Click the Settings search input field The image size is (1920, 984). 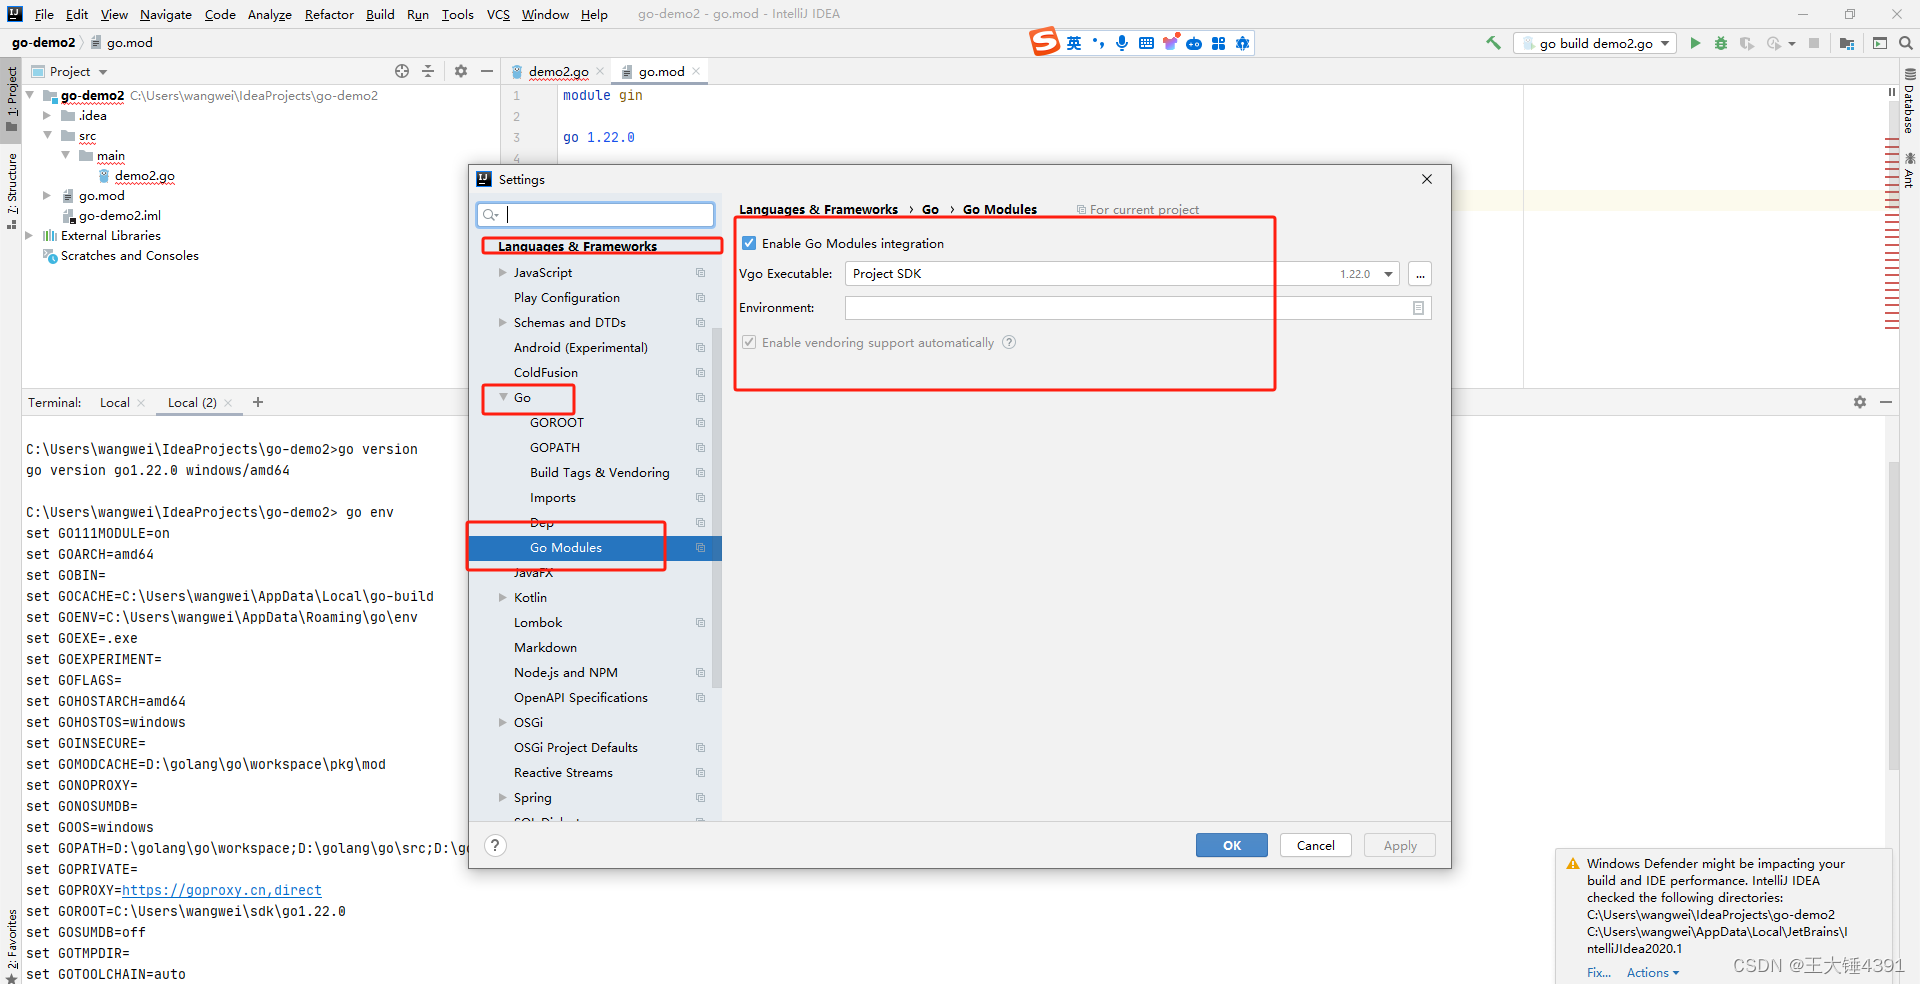point(596,214)
